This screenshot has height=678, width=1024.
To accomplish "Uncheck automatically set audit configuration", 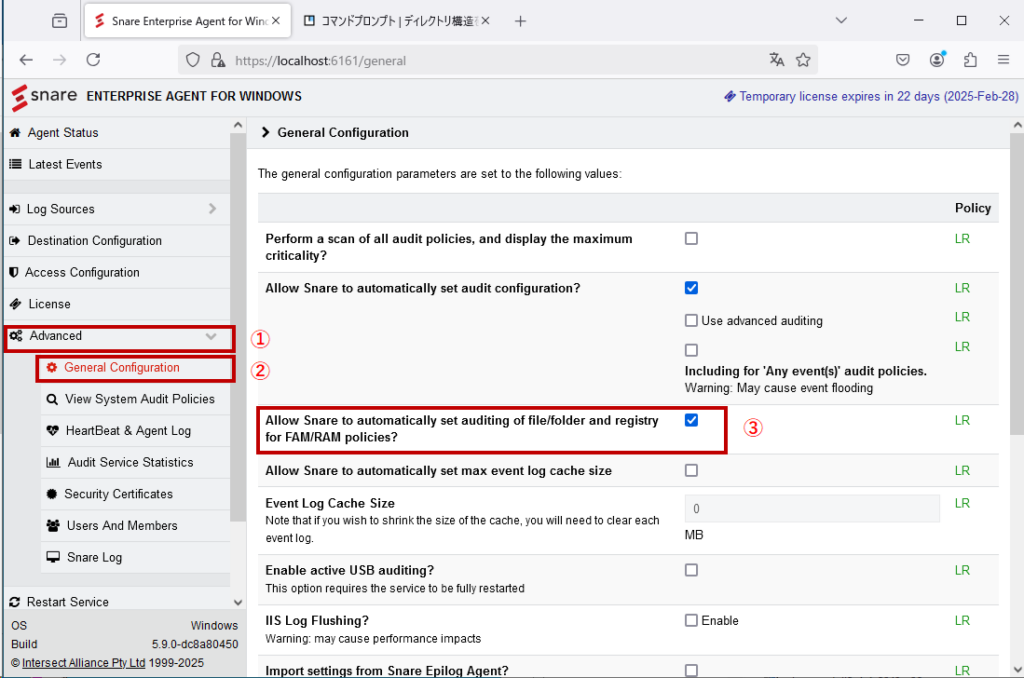I will tap(691, 288).
